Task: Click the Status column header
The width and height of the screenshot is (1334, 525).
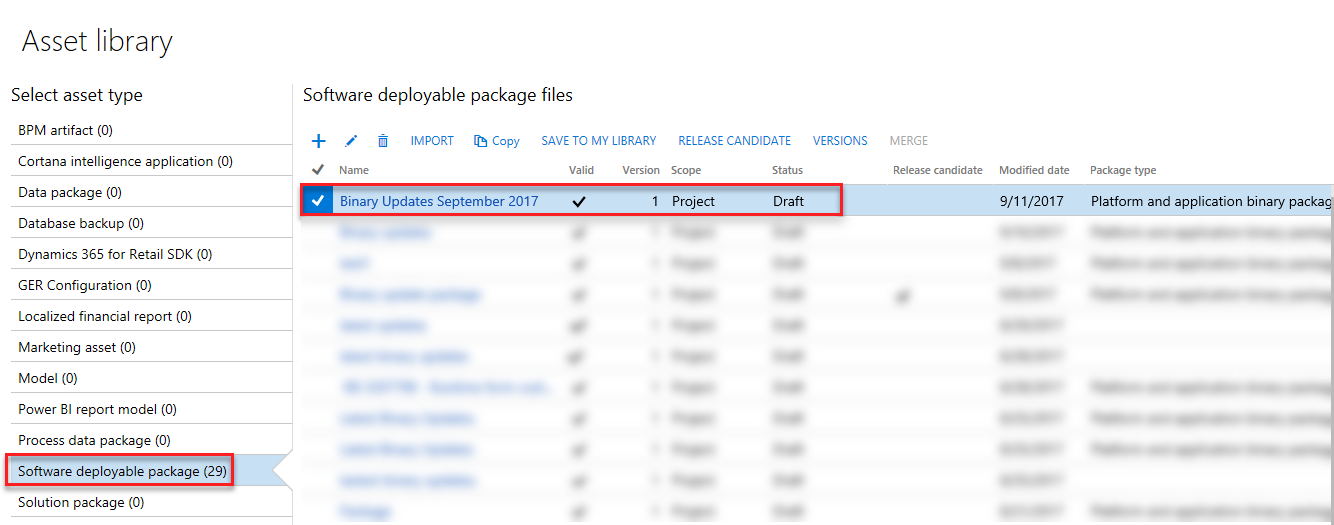Action: coord(787,170)
